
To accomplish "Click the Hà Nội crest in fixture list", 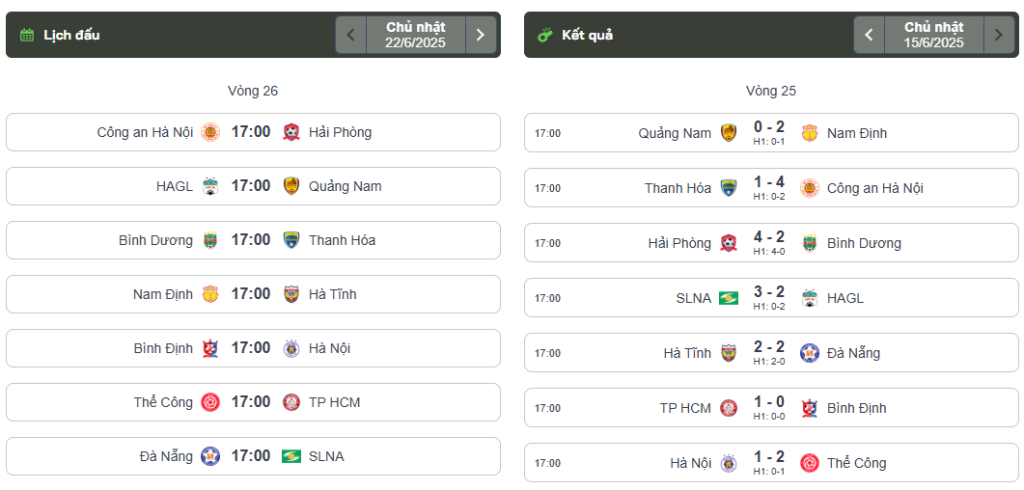I will click(x=291, y=348).
